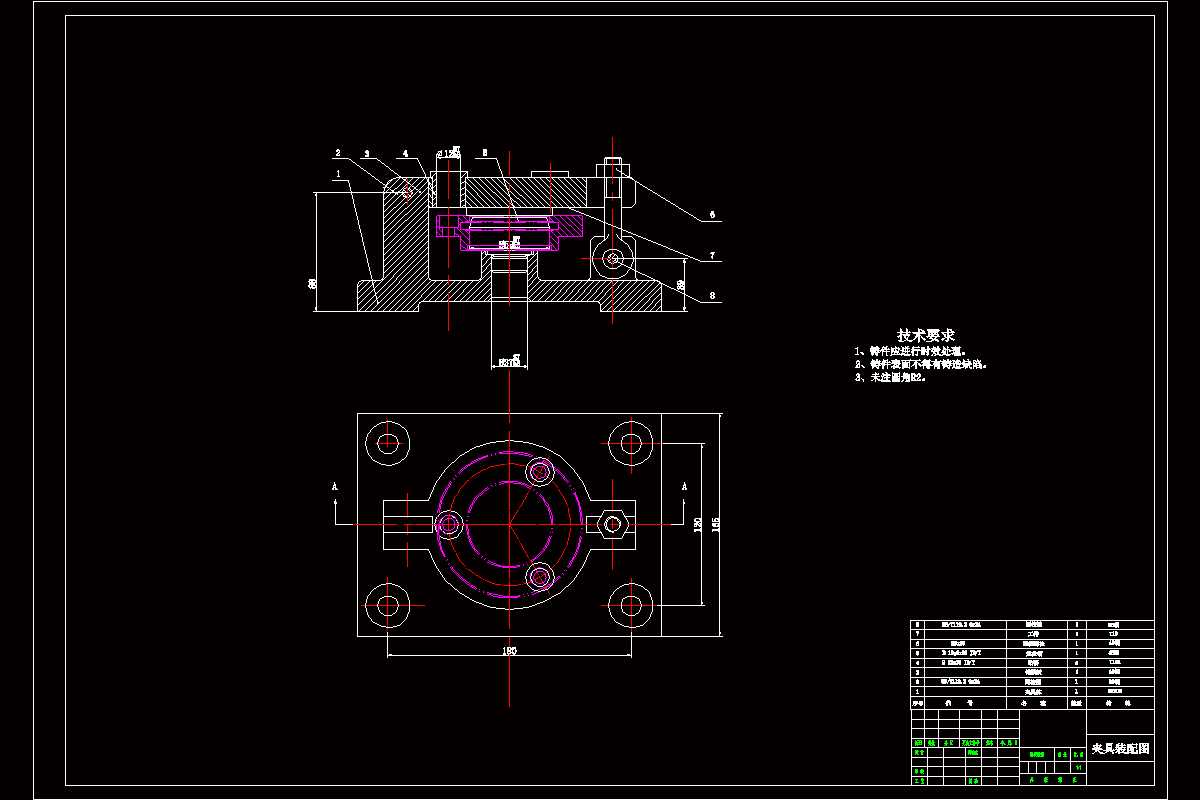
Task: Select the hexagonal nut in plan view
Action: [x=612, y=523]
